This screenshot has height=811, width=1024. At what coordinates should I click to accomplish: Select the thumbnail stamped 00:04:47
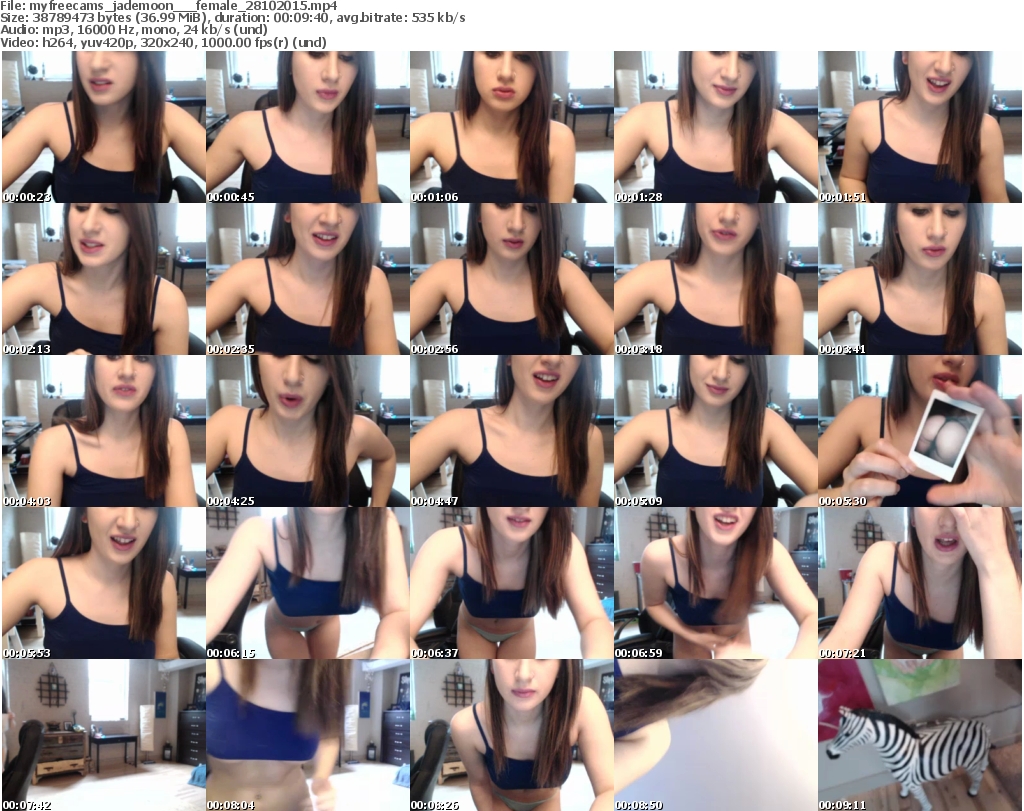click(511, 432)
